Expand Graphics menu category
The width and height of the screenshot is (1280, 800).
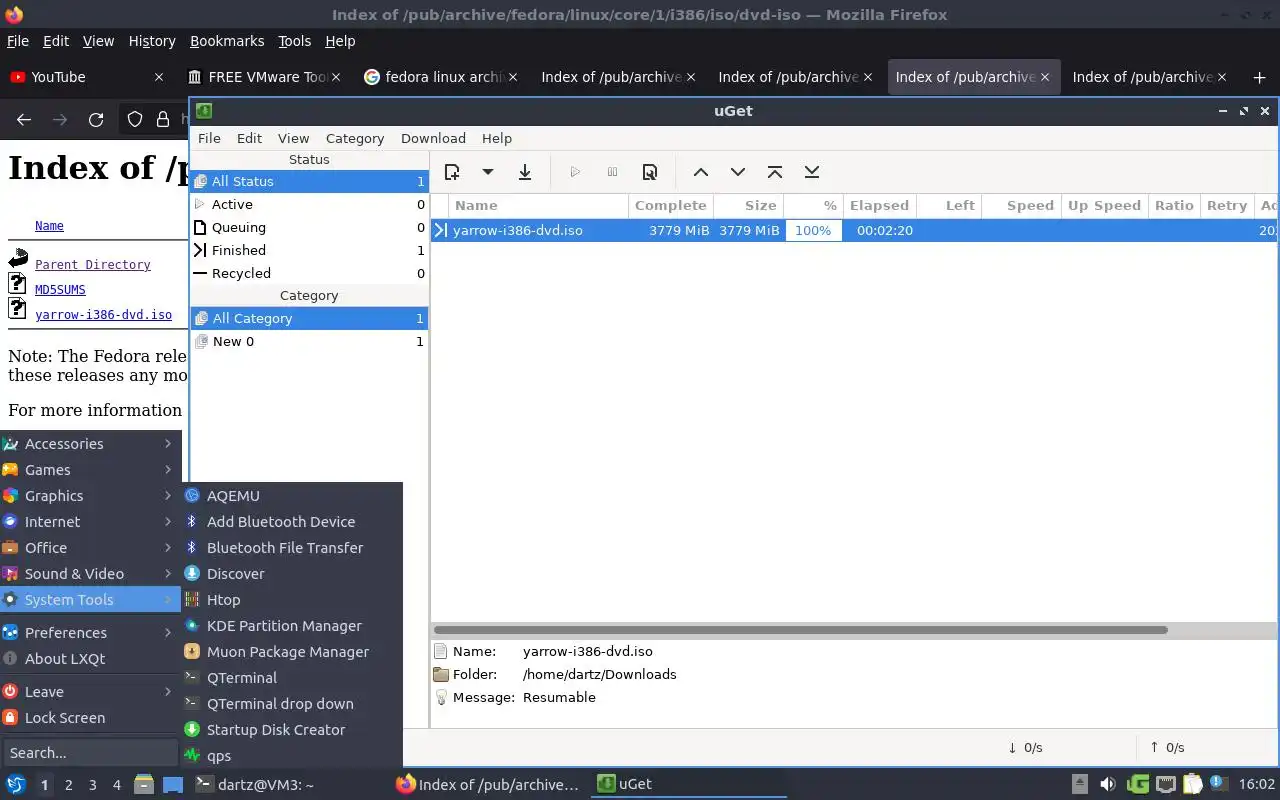pyautogui.click(x=90, y=496)
